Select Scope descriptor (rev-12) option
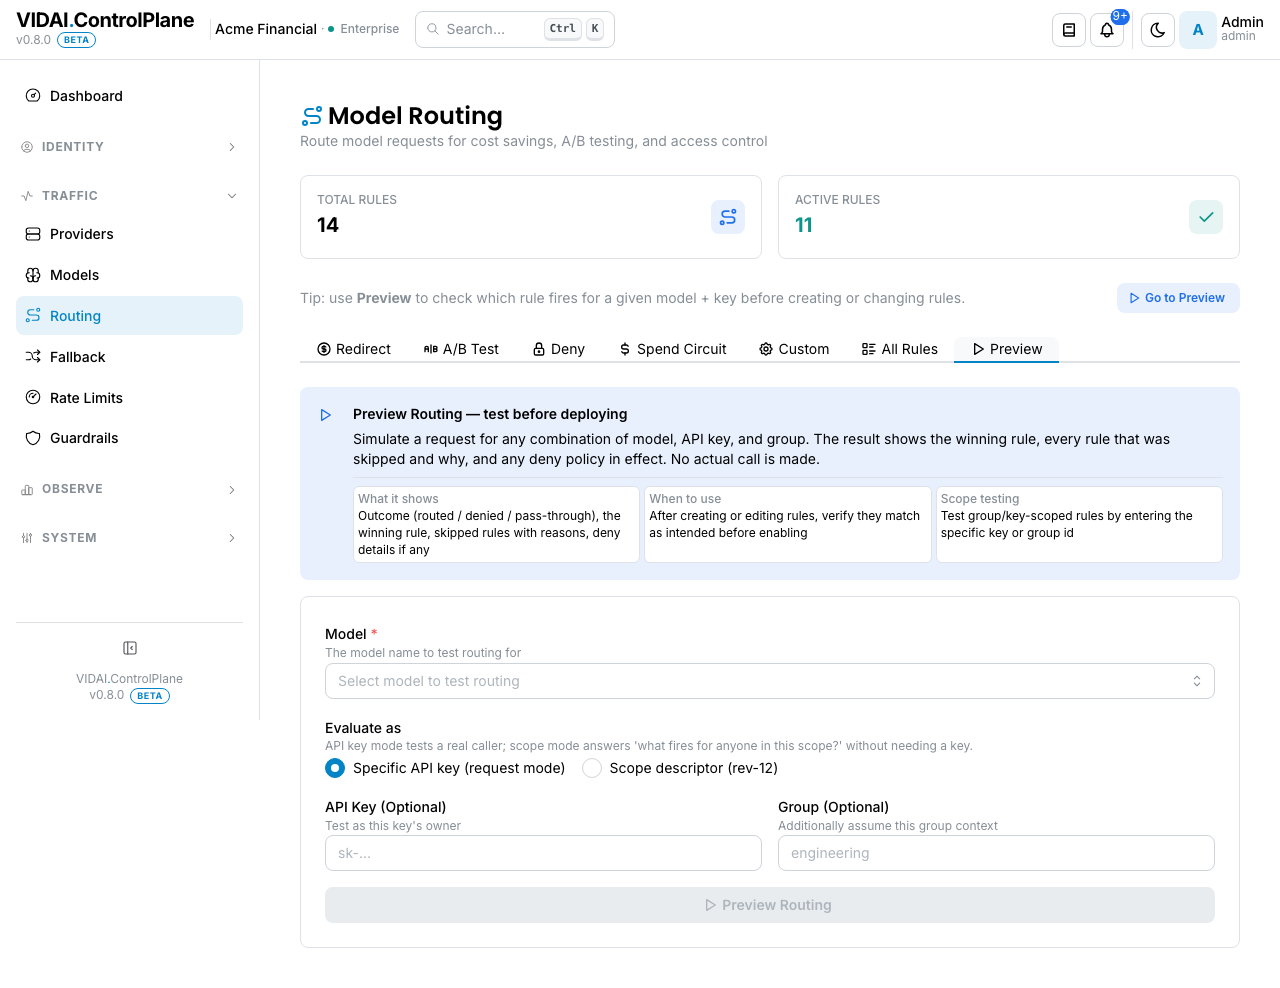 pos(592,768)
